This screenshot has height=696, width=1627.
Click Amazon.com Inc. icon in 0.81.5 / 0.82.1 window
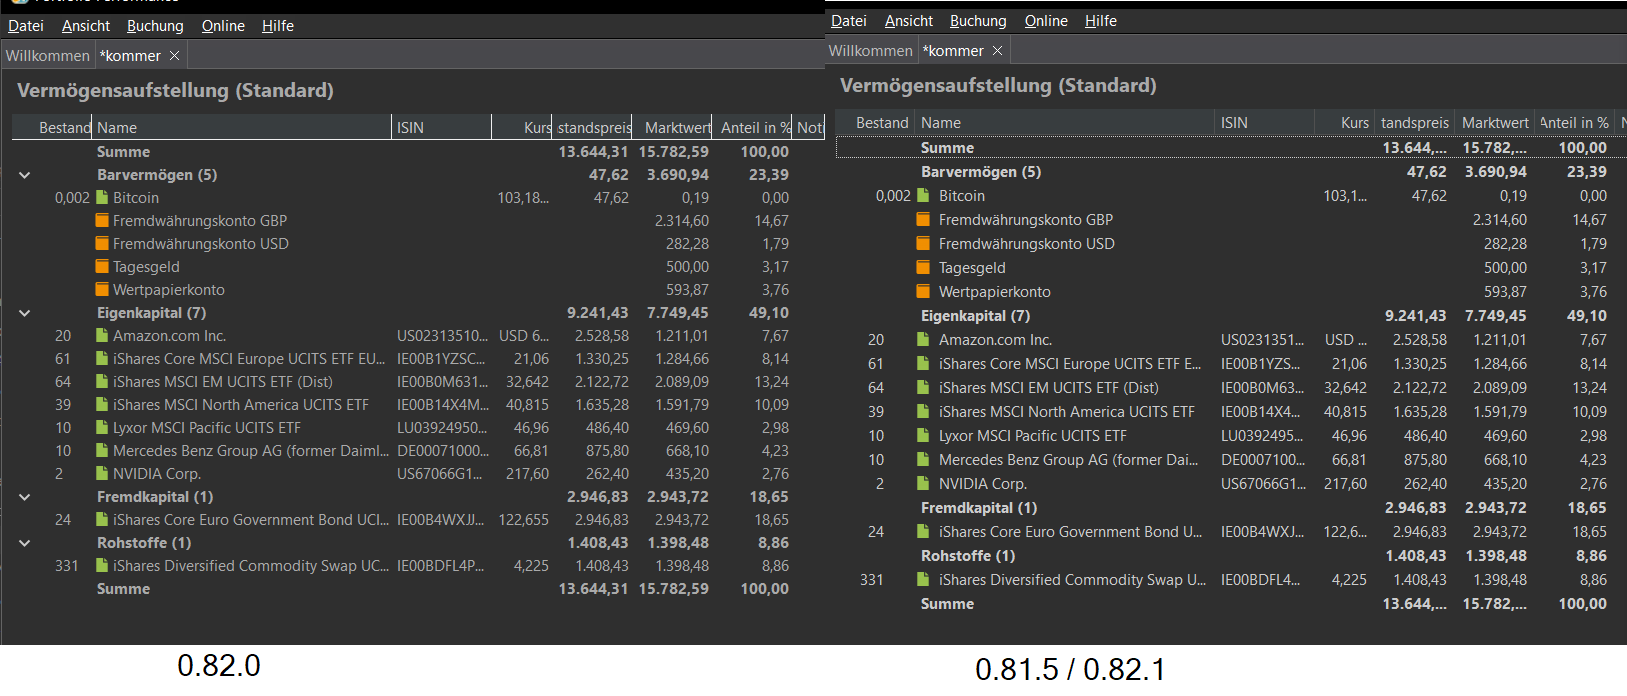click(x=924, y=340)
